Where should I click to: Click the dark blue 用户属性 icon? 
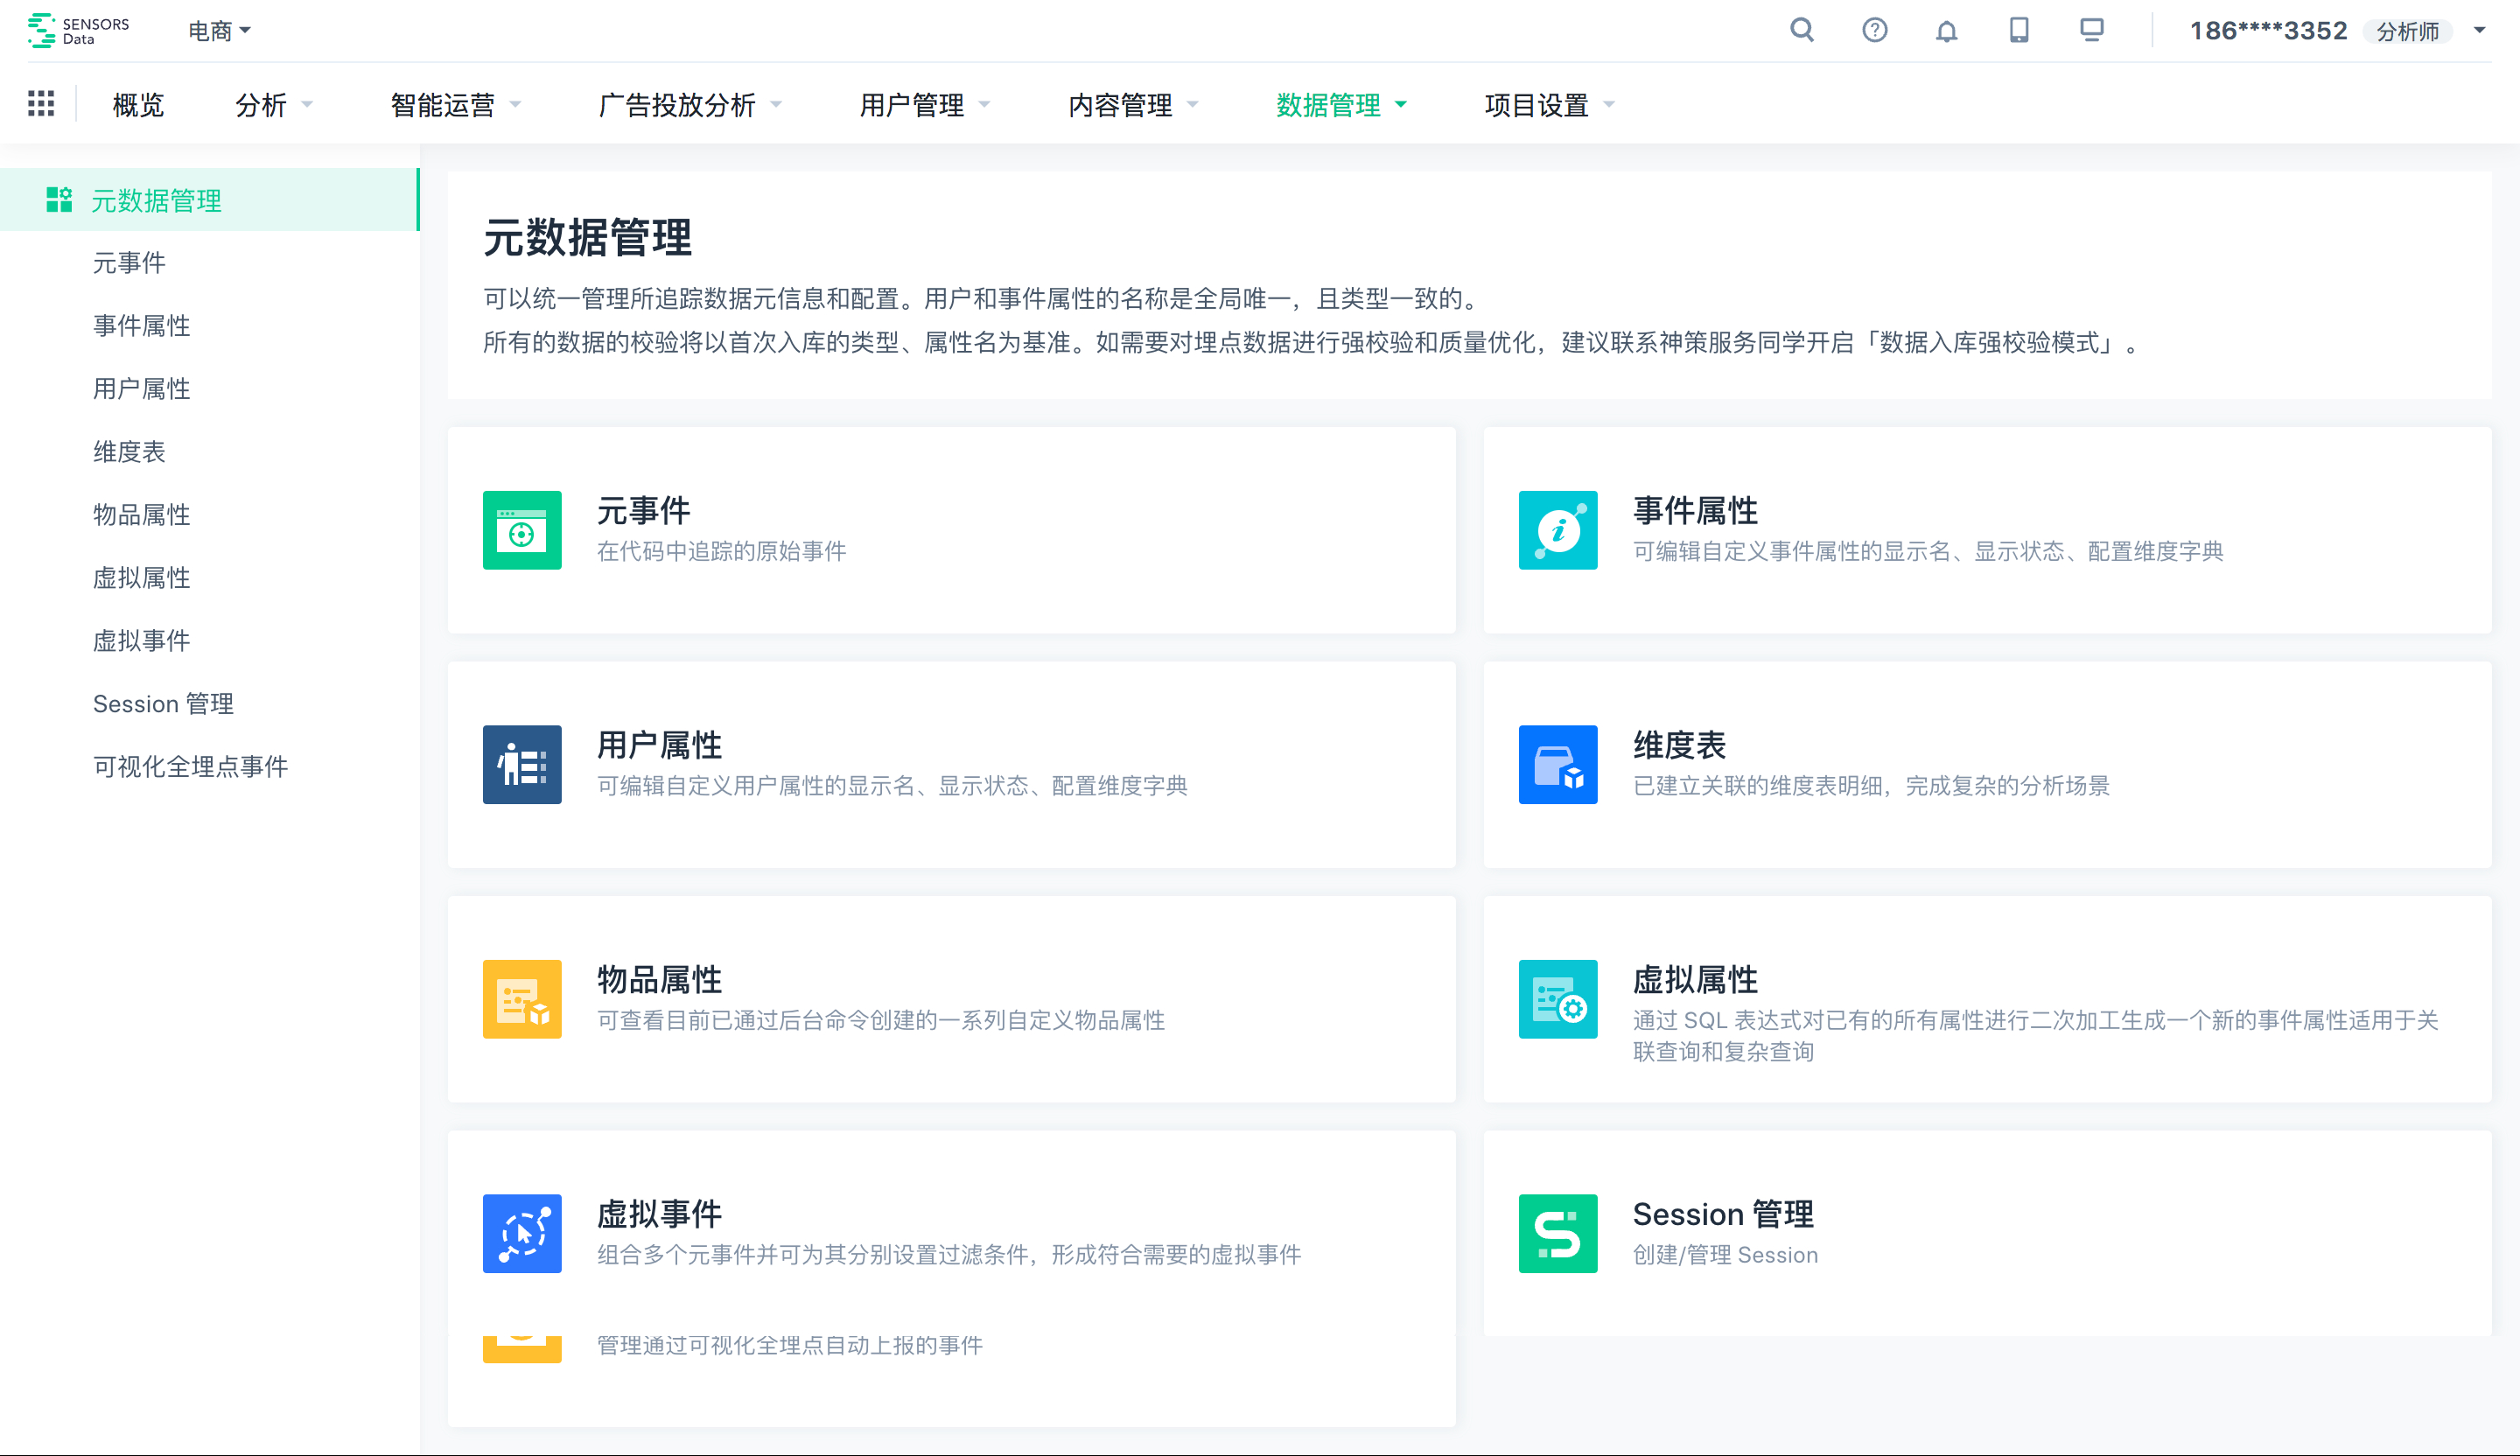(x=522, y=765)
